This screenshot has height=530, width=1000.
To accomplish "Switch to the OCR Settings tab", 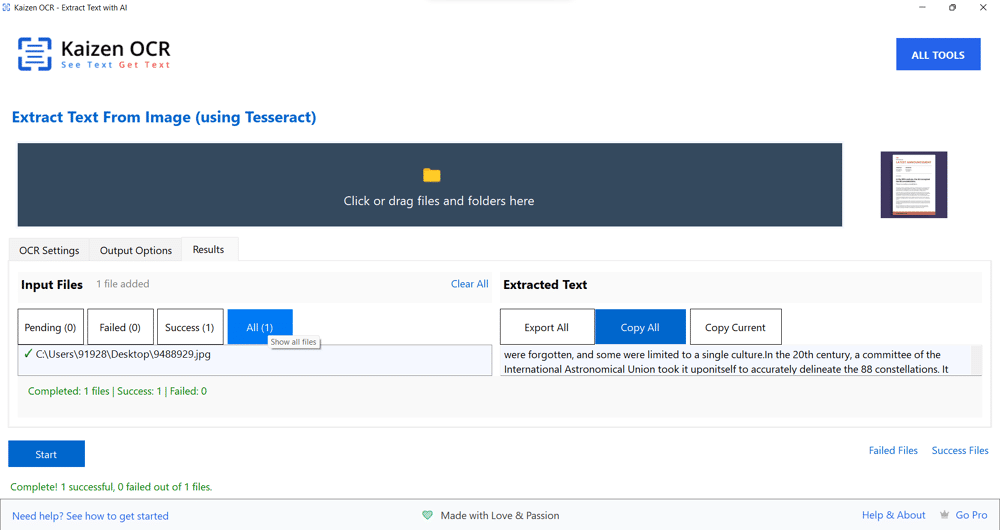I will [49, 250].
